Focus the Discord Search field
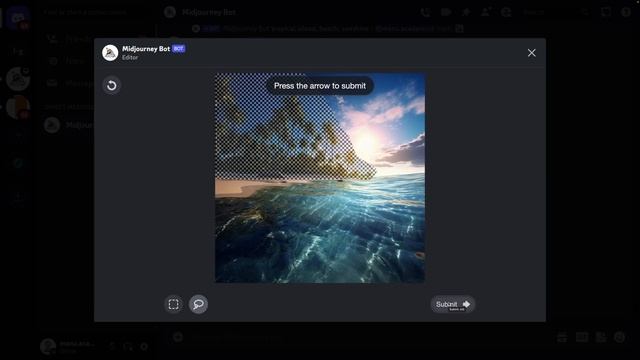This screenshot has height=360, width=640. click(x=556, y=12)
